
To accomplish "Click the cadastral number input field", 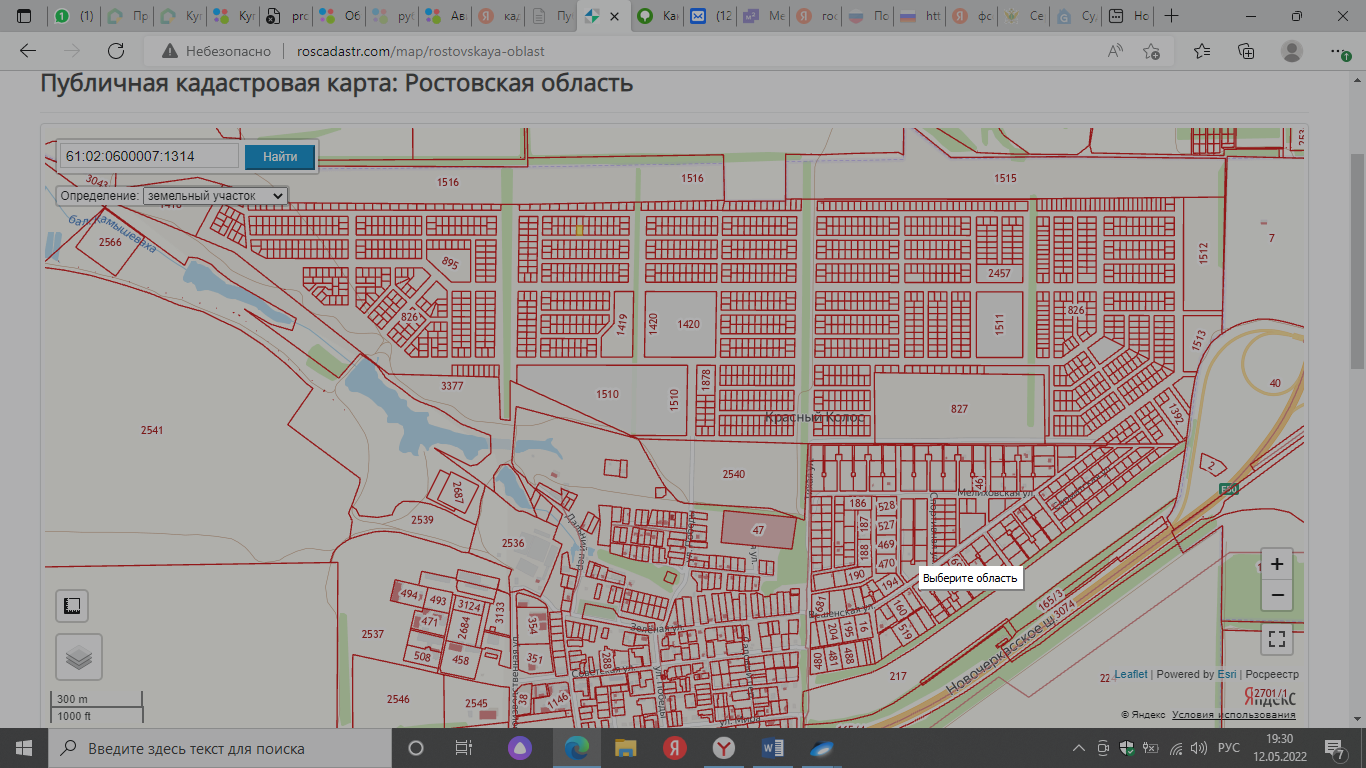I will pyautogui.click(x=149, y=157).
